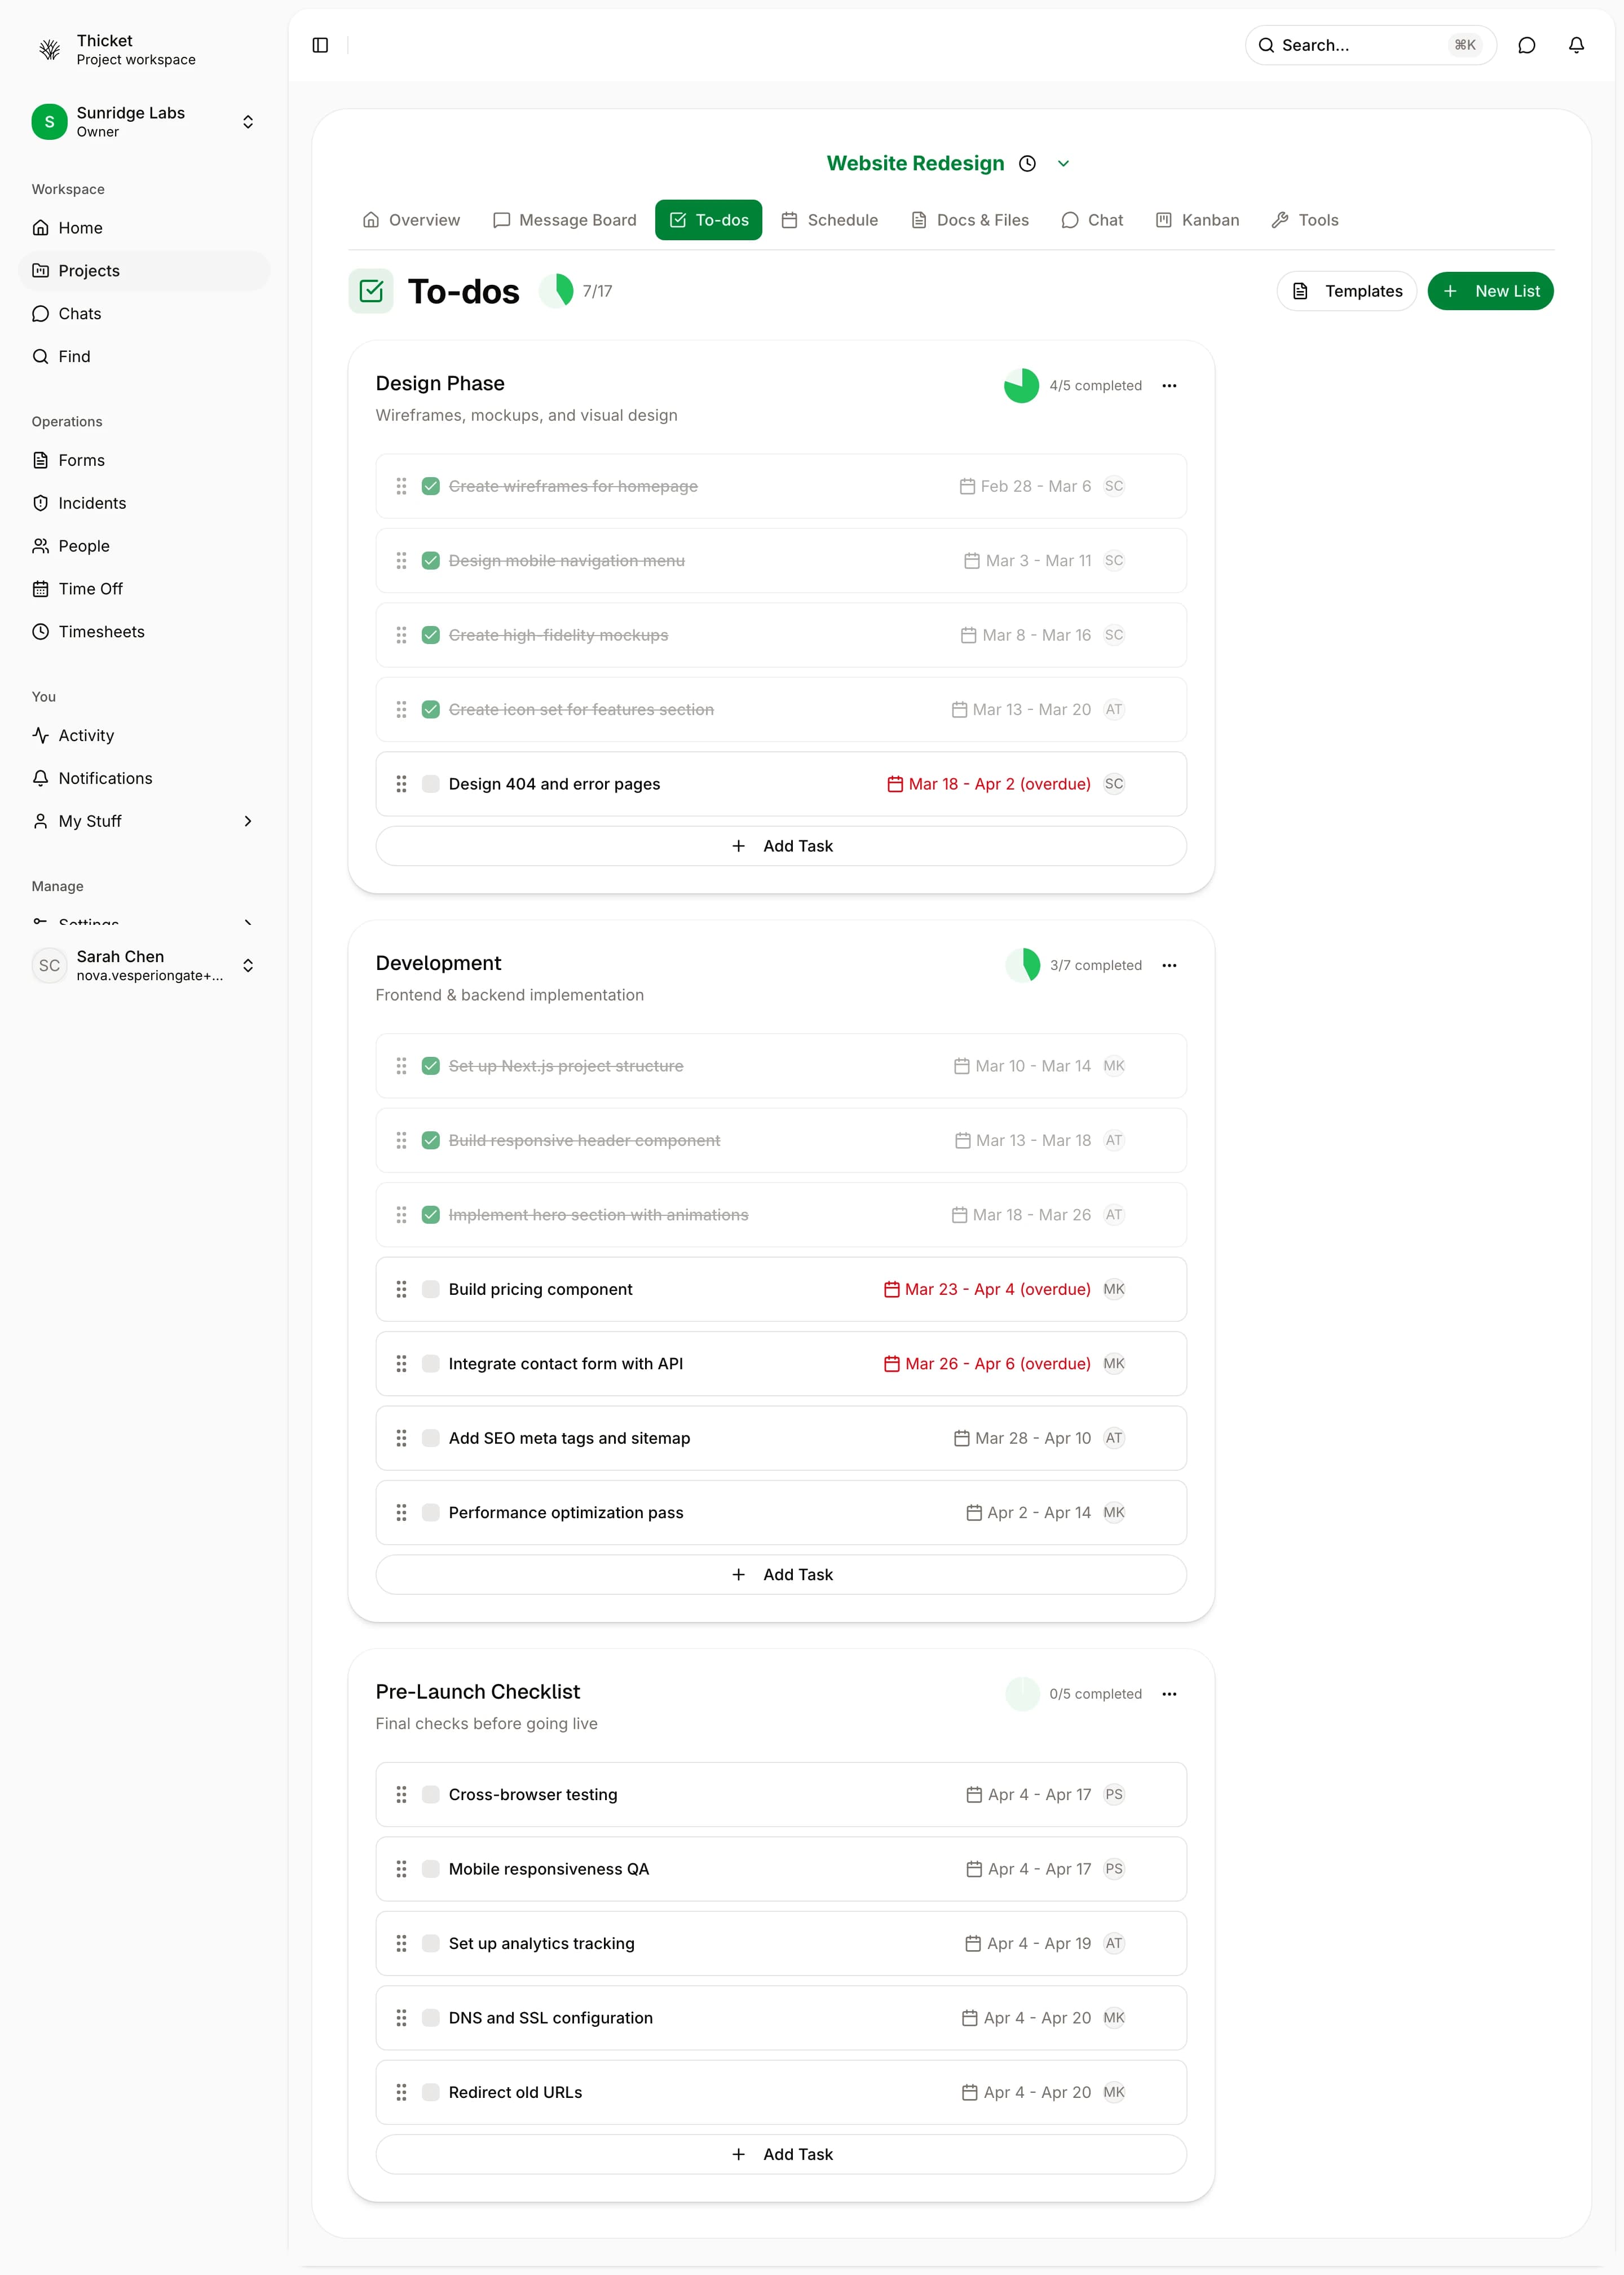Expand the My Stuff section chevron
1624x2275 pixels.
pyautogui.click(x=247, y=820)
